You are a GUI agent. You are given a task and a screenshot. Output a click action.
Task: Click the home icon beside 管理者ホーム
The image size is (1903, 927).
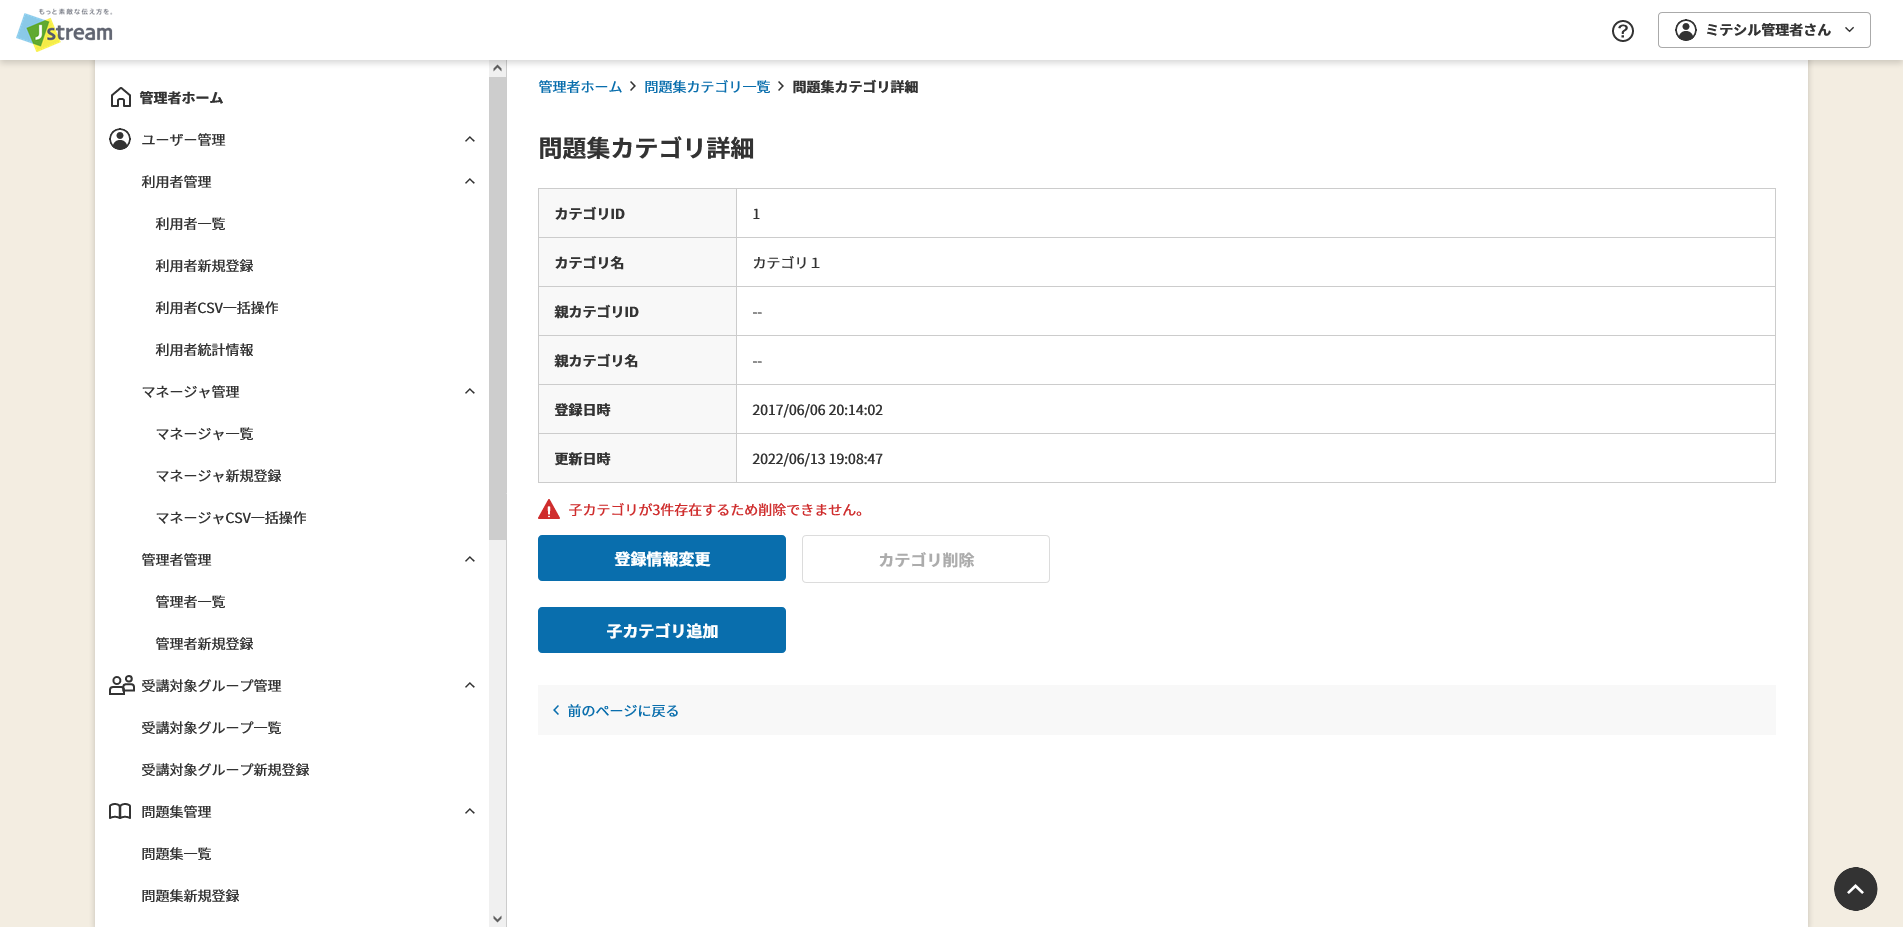coord(121,97)
